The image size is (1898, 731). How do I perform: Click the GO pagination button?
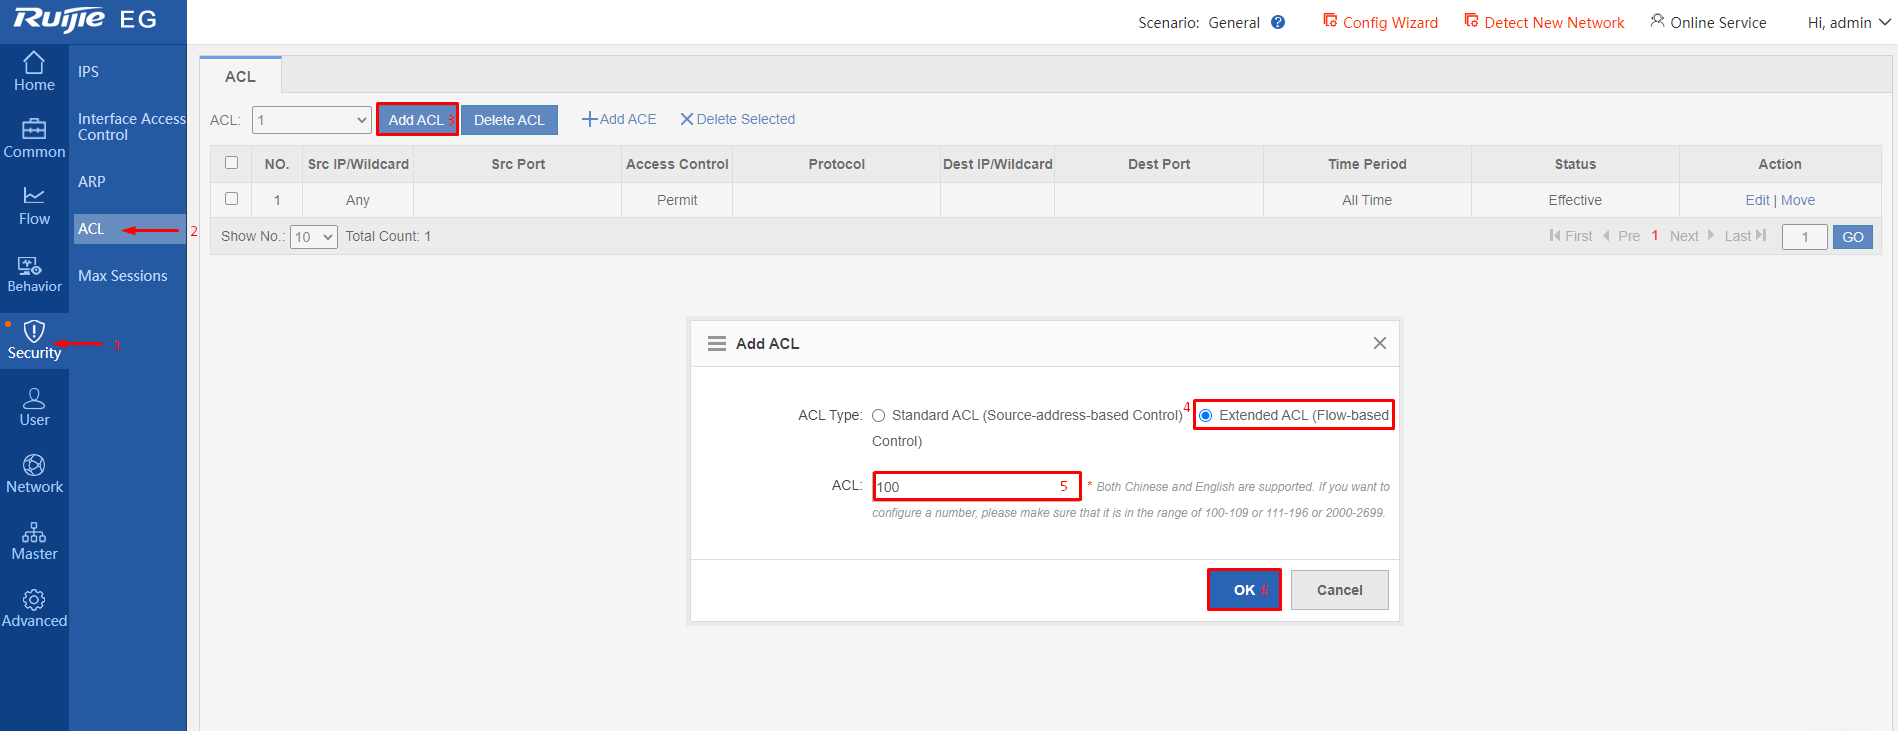point(1853,237)
